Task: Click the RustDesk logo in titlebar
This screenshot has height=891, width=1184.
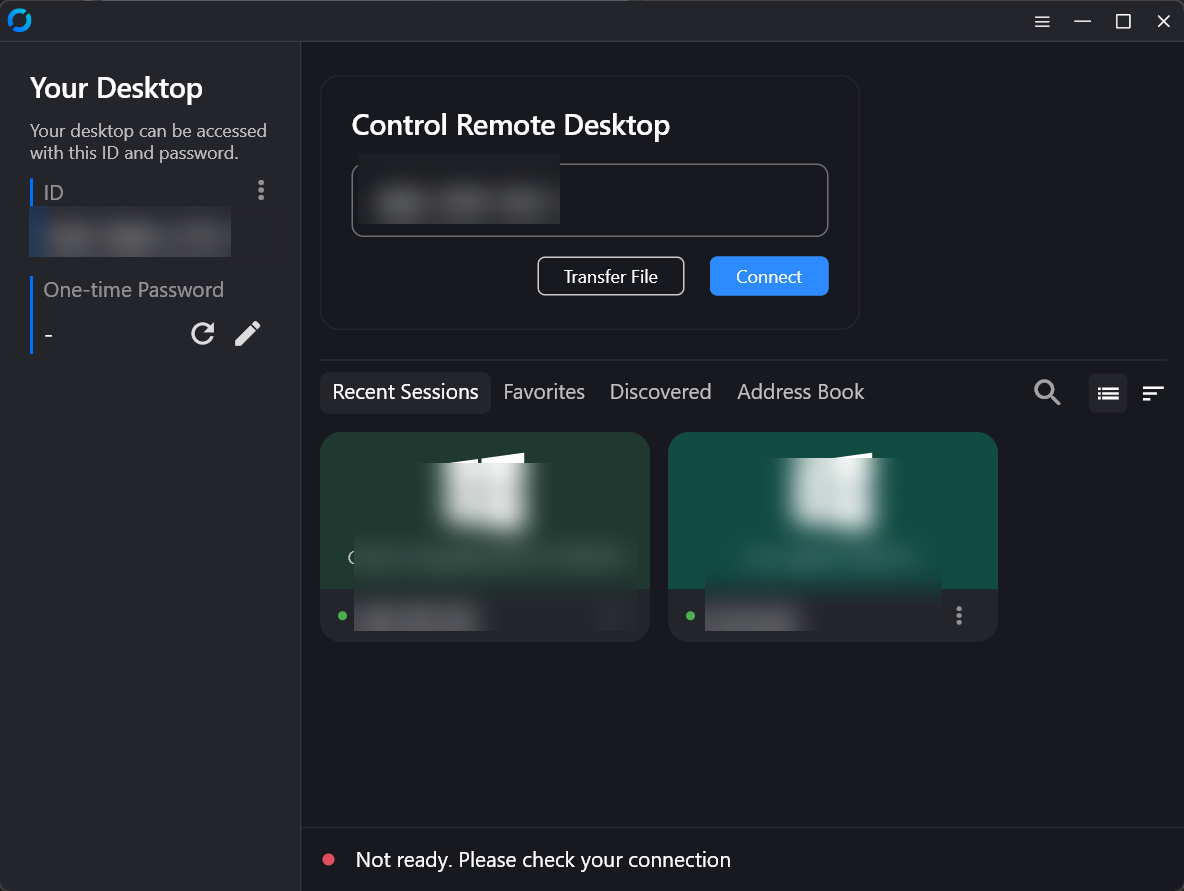Action: pos(19,20)
